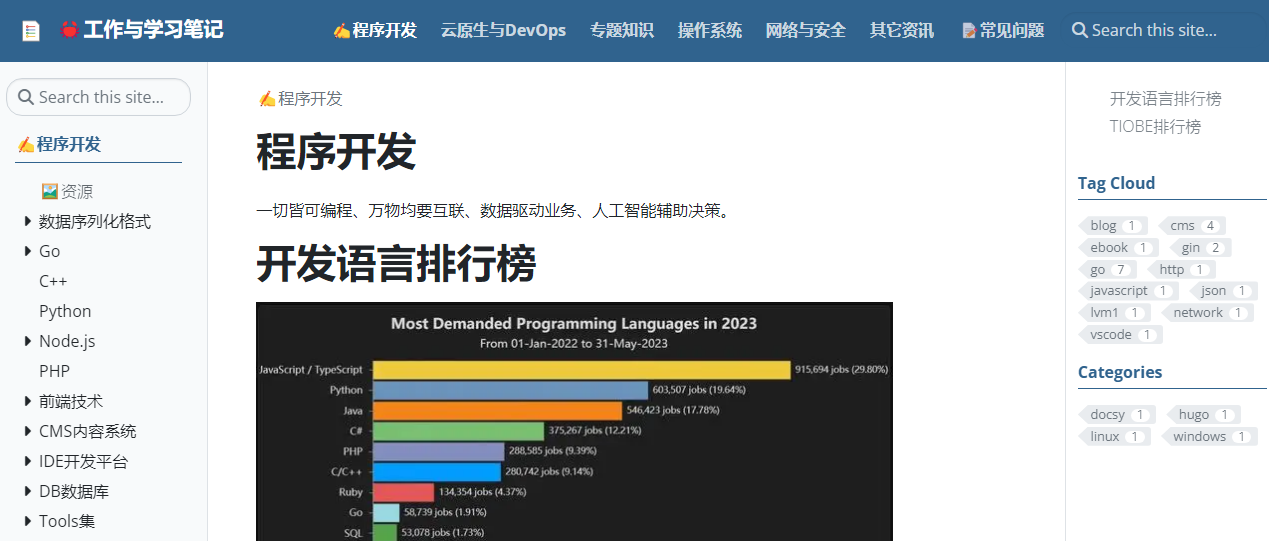Click the picture icon next to 资源
The height and width of the screenshot is (541, 1269).
(x=49, y=191)
